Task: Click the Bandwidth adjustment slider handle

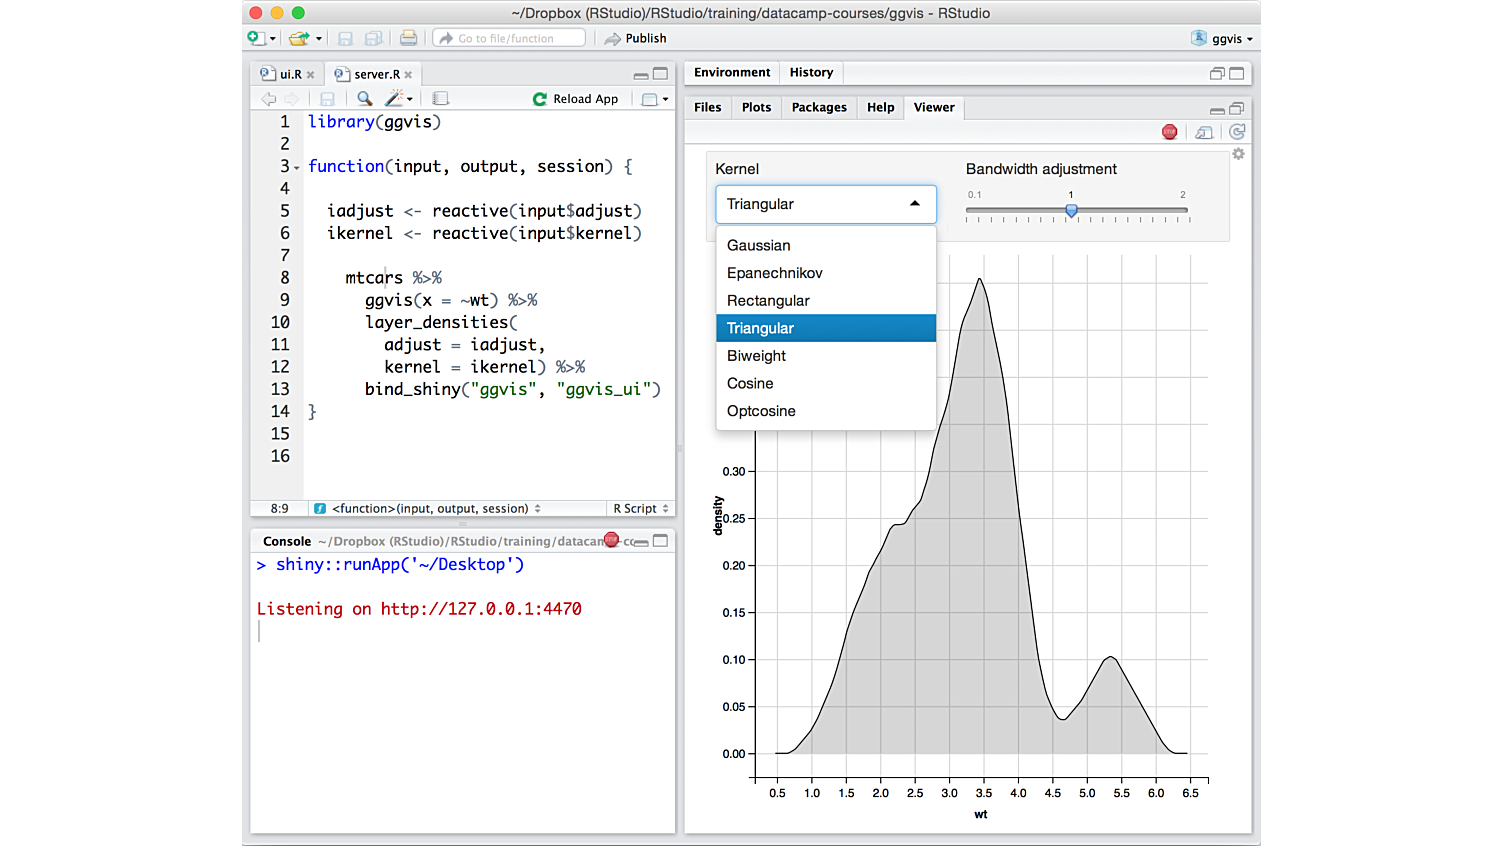Action: click(1071, 211)
